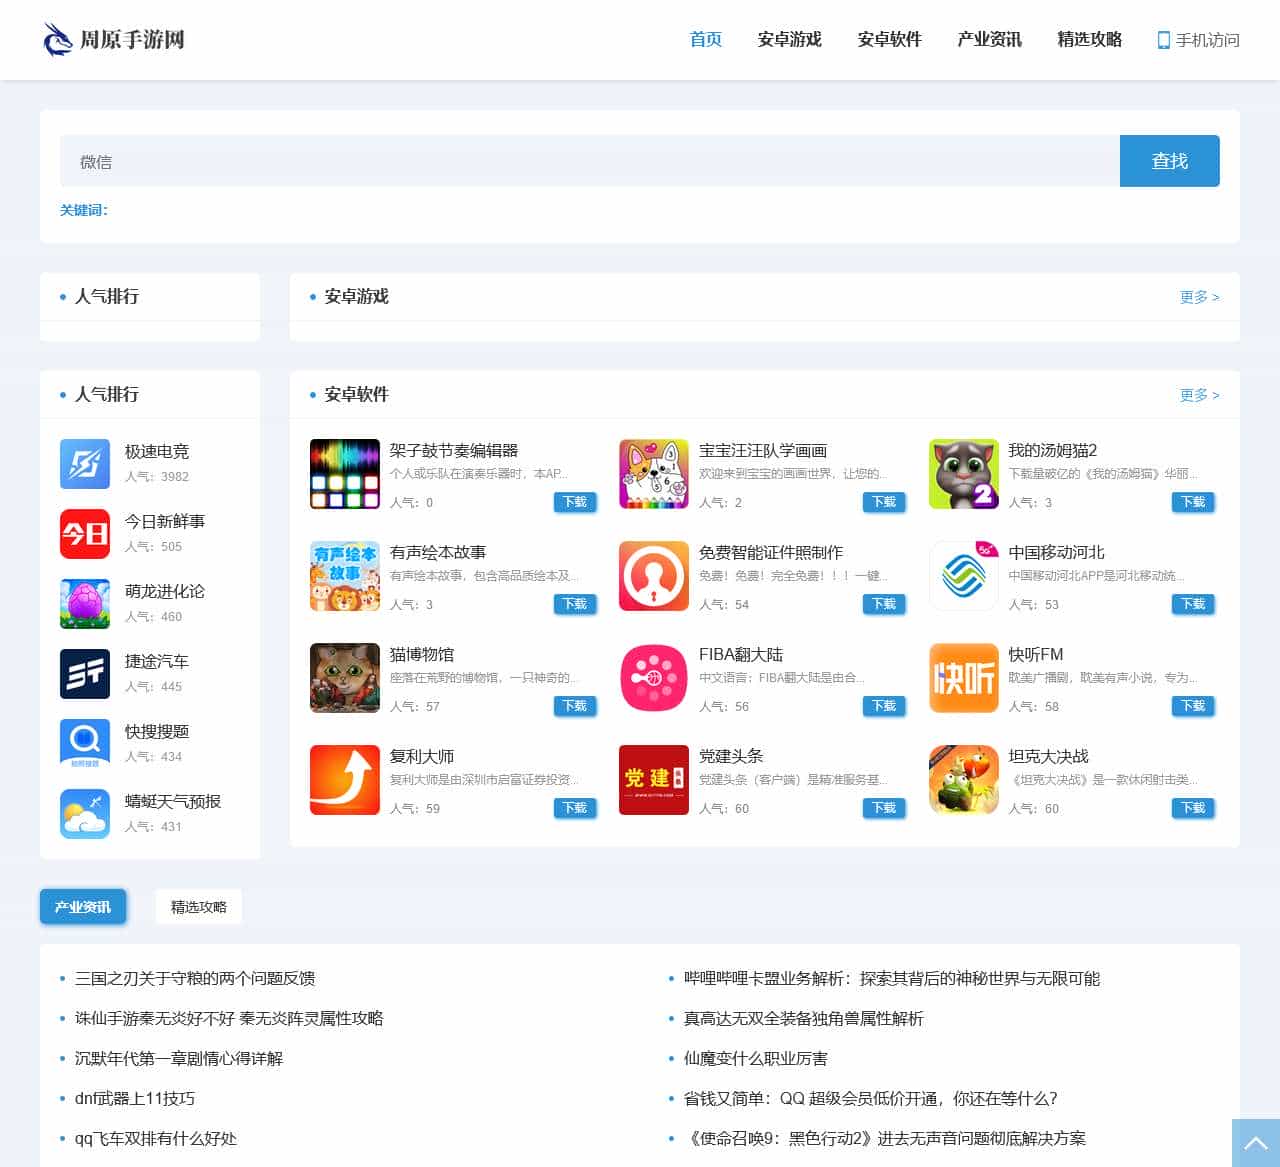1280x1167 pixels.
Task: Click the 周原手游网 site logo
Action: click(x=114, y=40)
